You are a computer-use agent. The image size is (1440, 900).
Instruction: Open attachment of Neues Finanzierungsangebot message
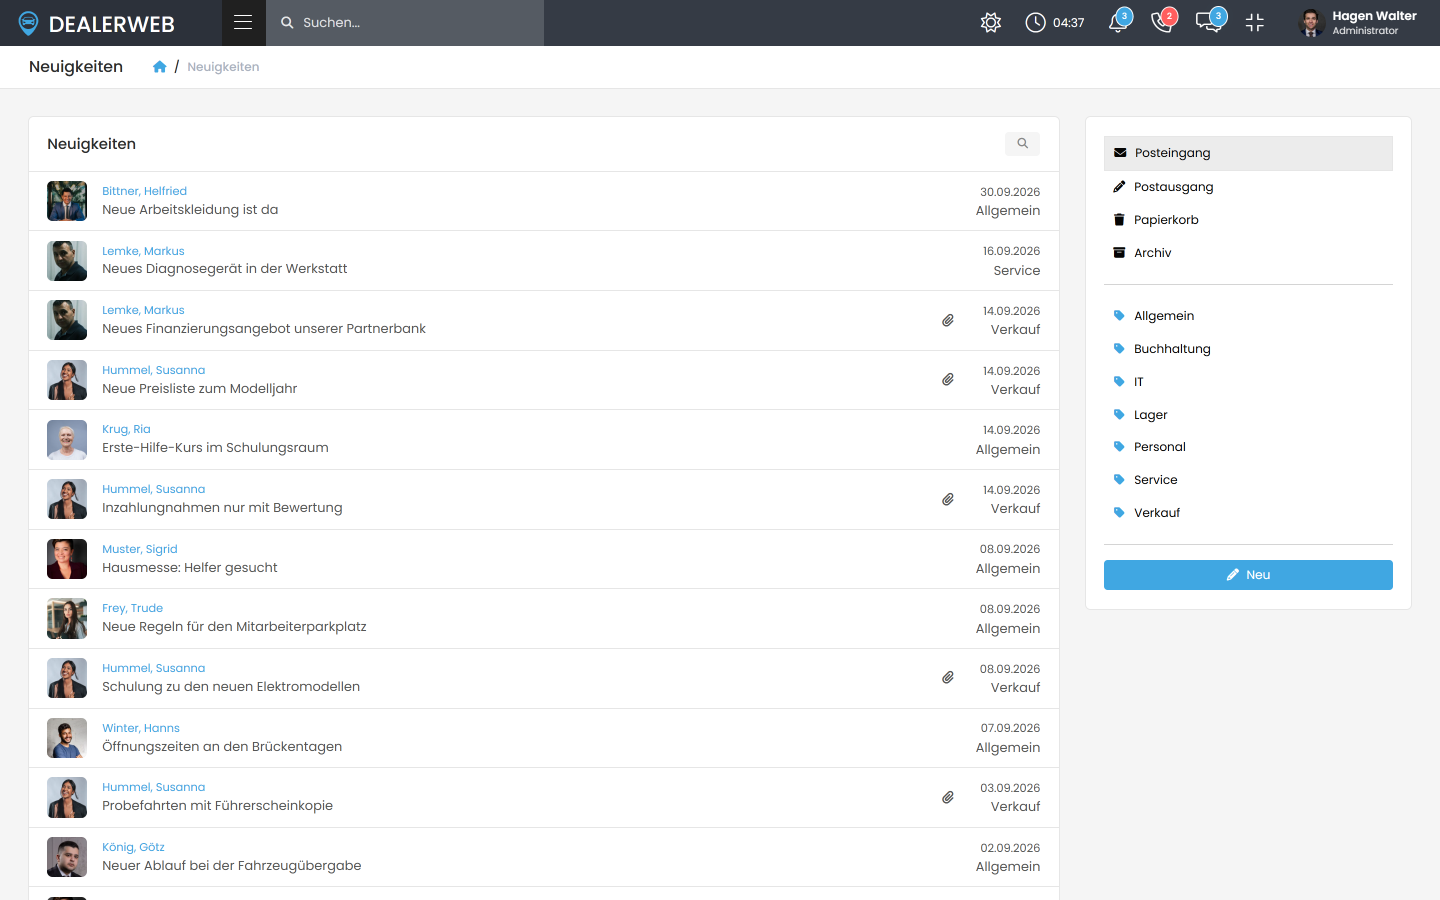click(x=948, y=320)
